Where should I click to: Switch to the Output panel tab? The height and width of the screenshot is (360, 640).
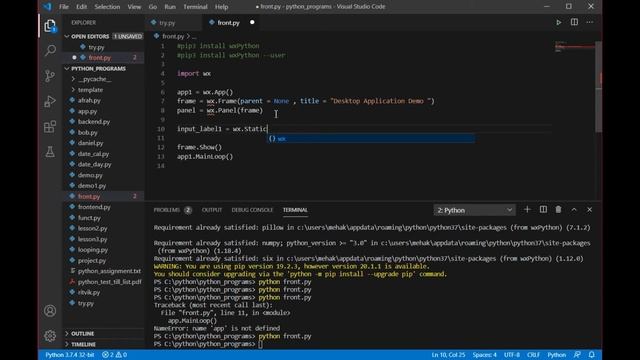pos(212,210)
